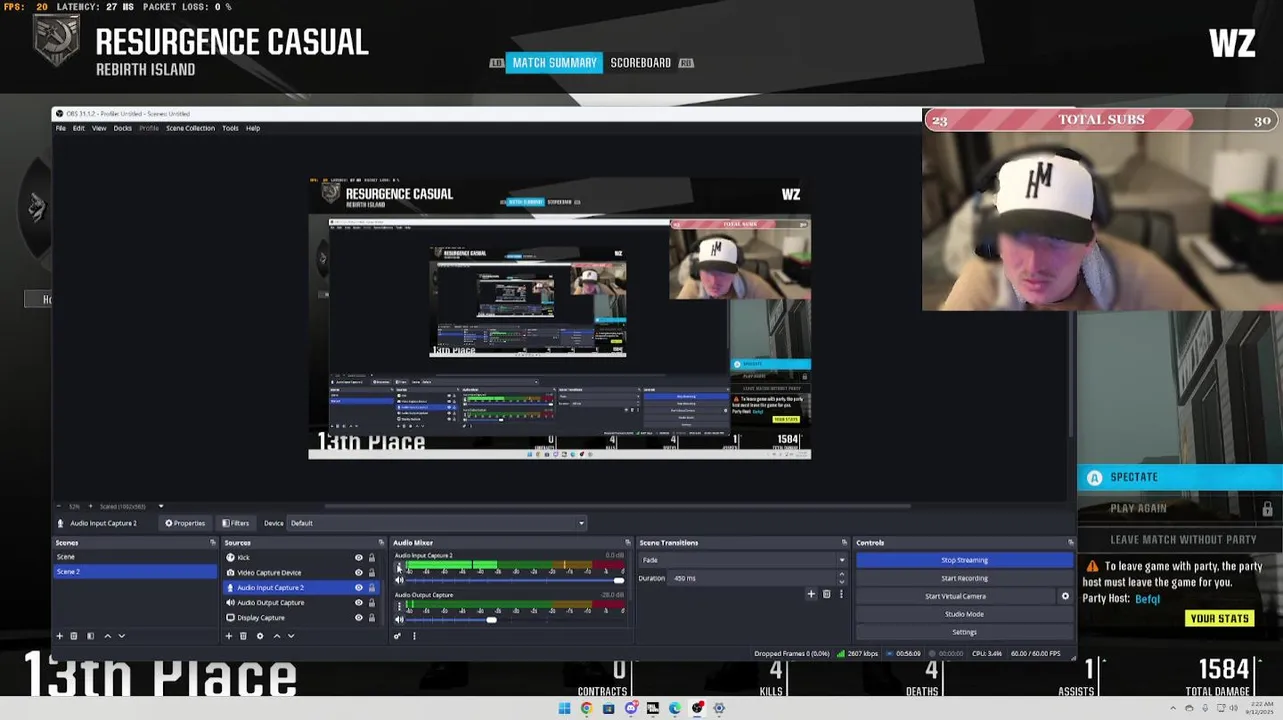Hide the Audio Input Capture 2 source
The image size is (1283, 720).
(359, 588)
